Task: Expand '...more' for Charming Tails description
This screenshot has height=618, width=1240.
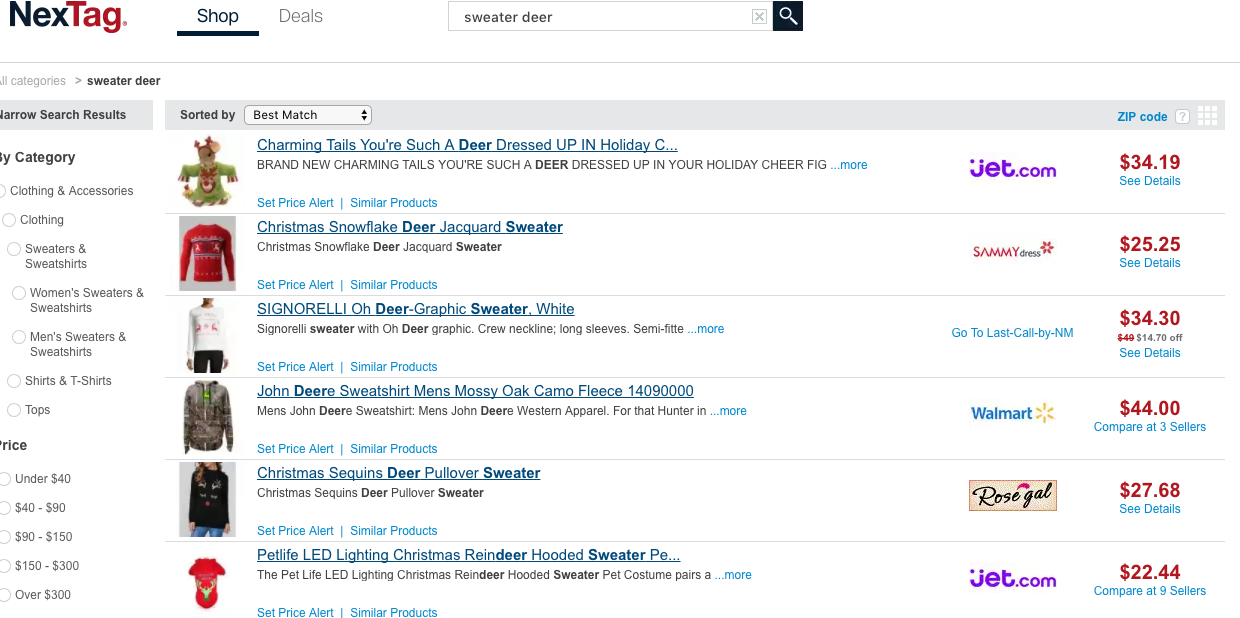Action: pyautogui.click(x=849, y=165)
